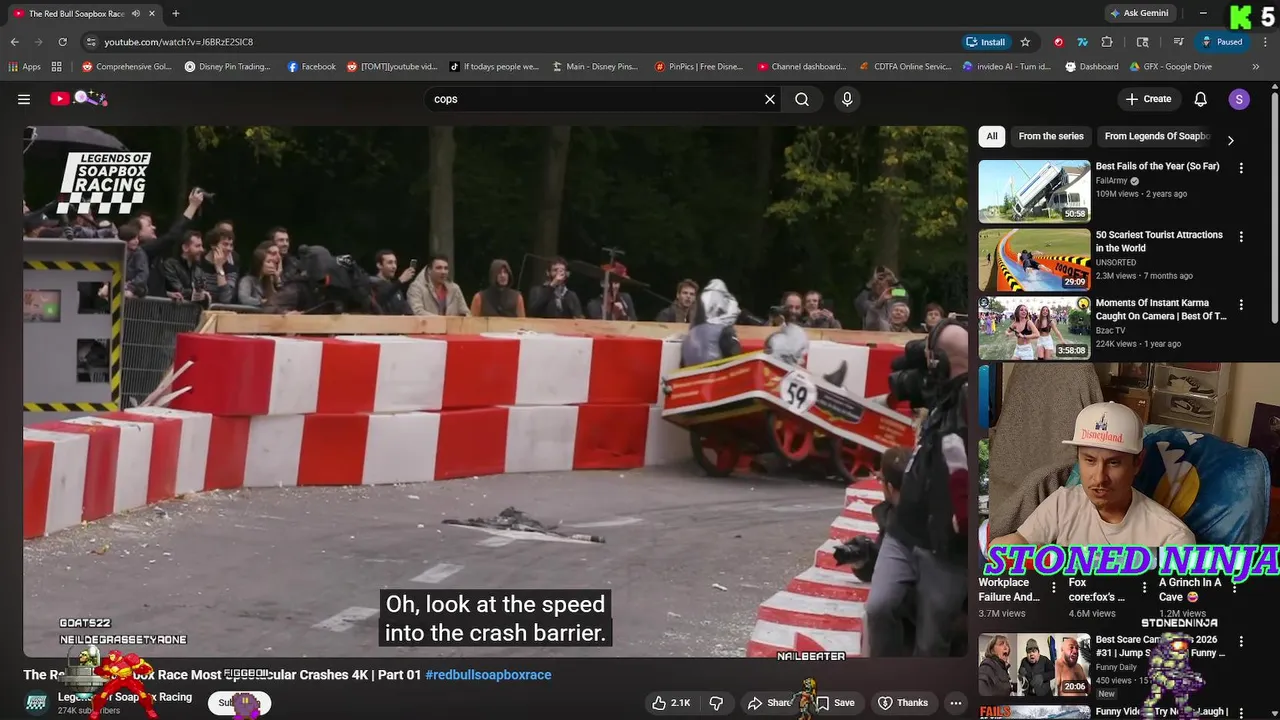
Task: Open options for Moments Of Instant Karma
Action: pos(1241,305)
